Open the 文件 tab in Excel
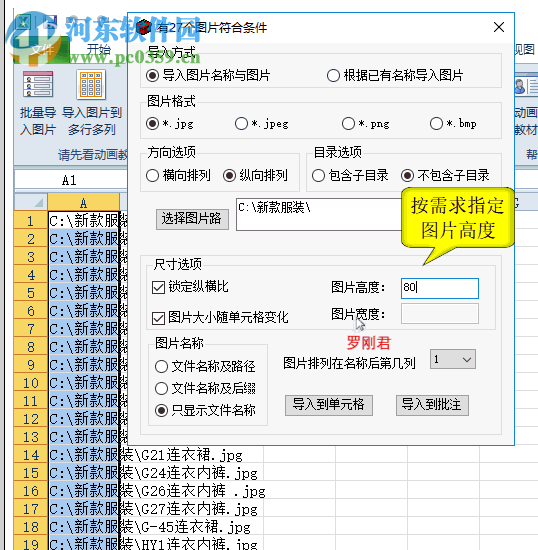538x550 pixels. [x=42, y=50]
